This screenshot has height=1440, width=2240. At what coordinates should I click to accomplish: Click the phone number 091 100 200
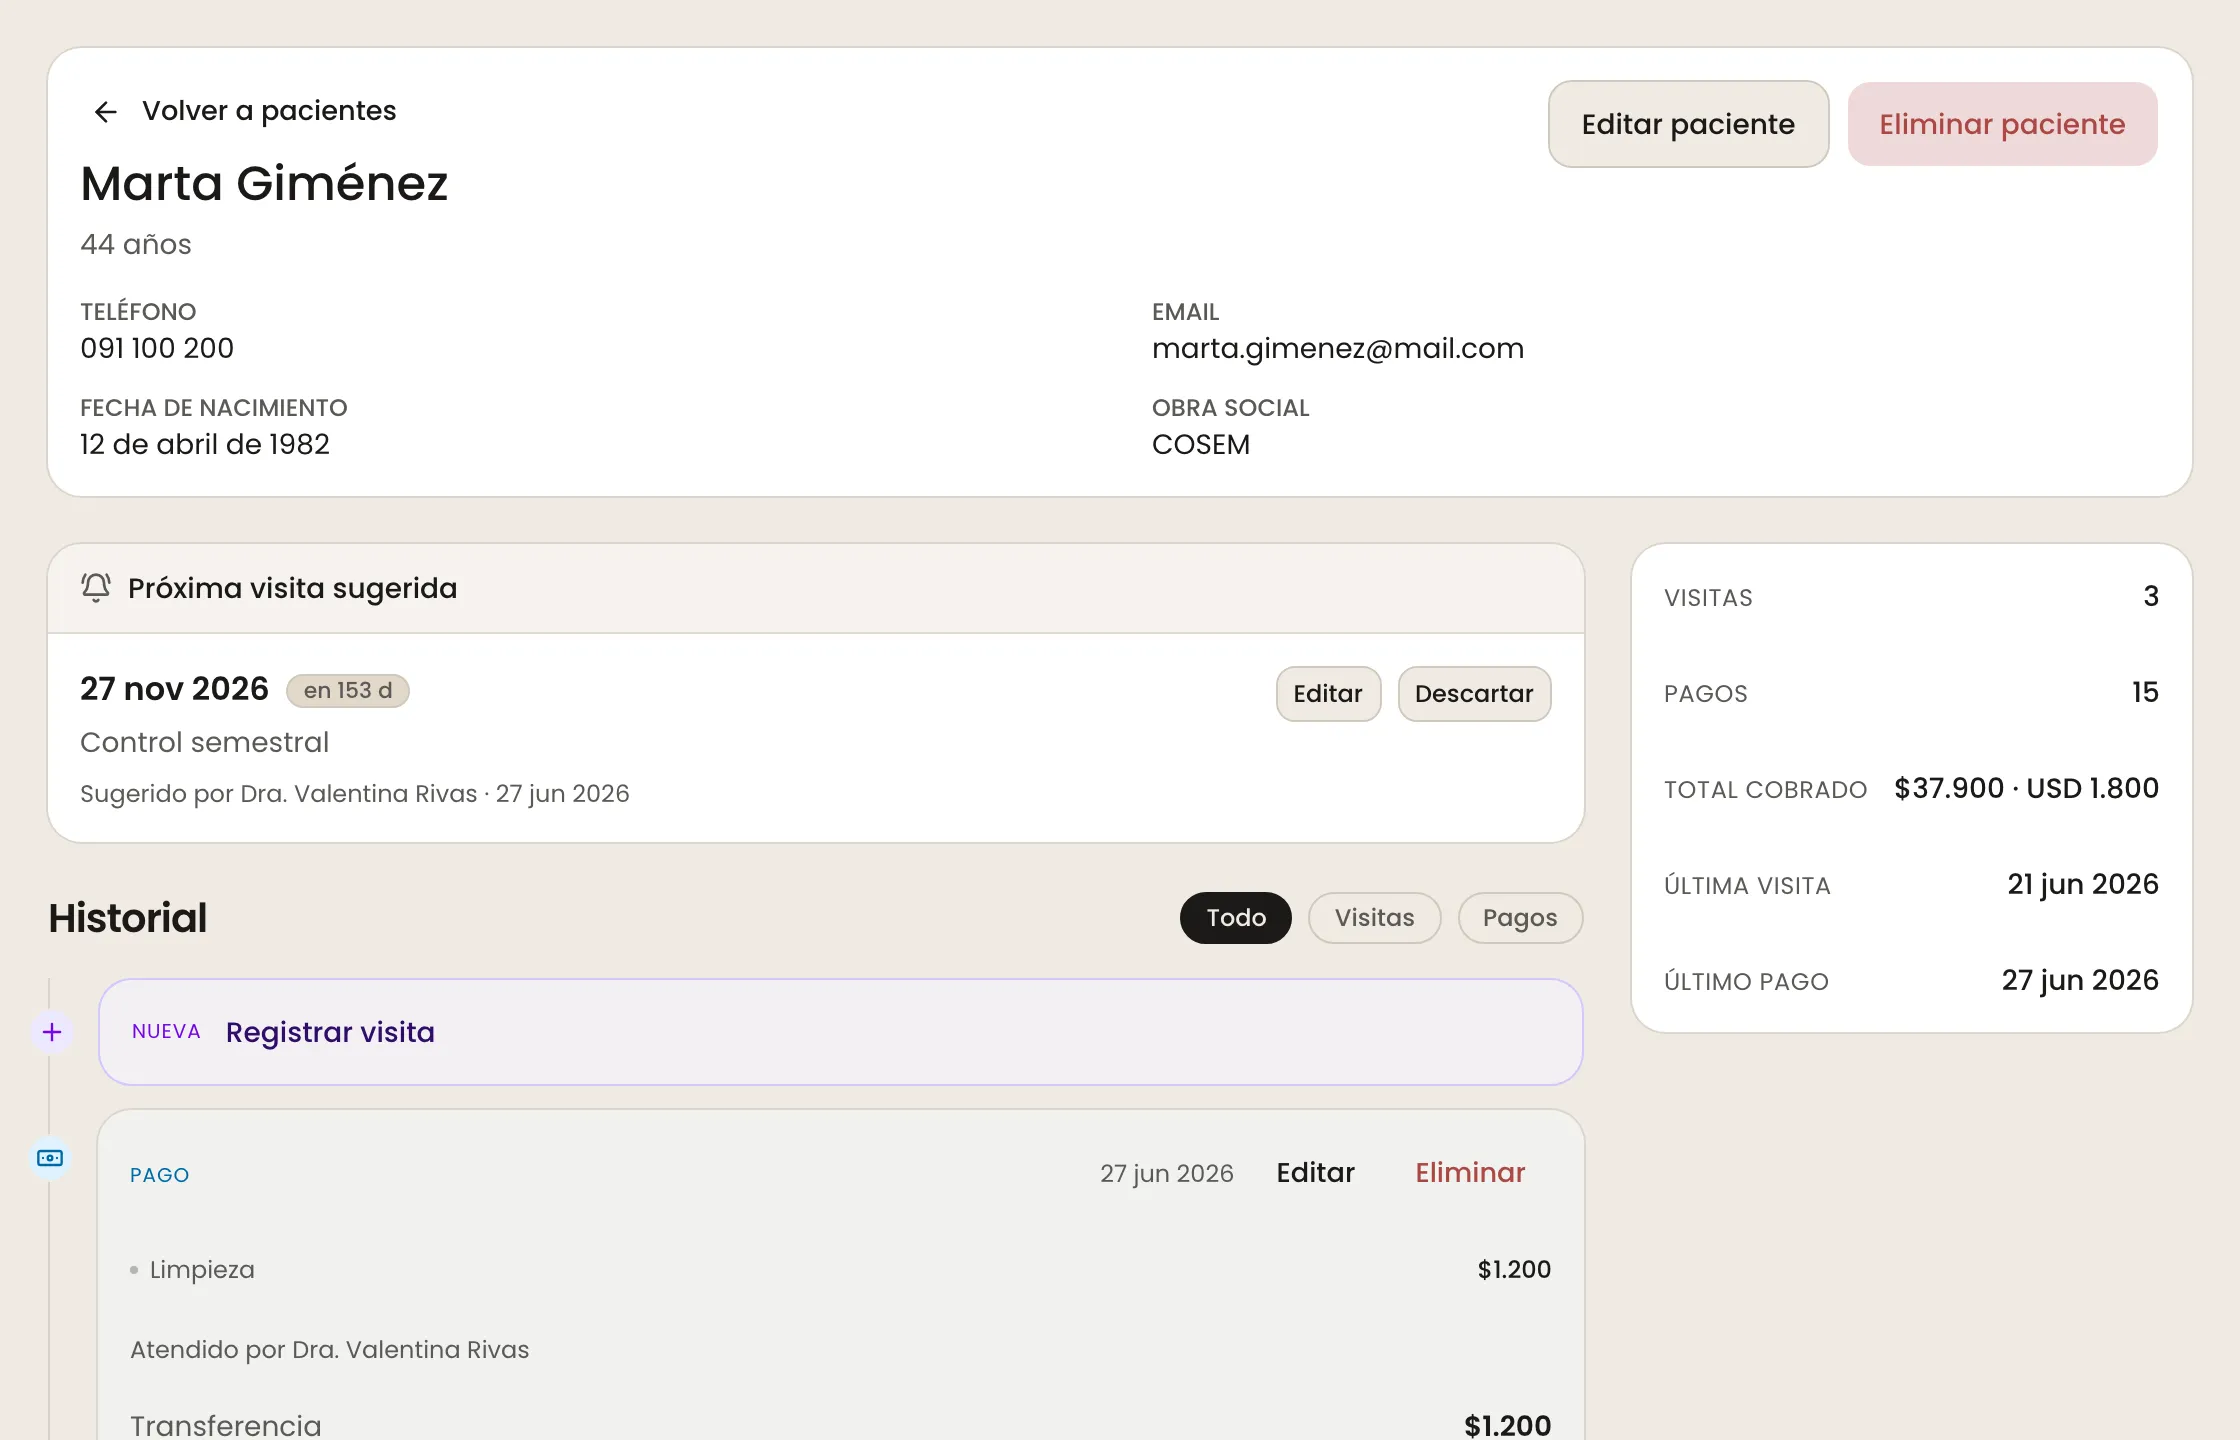[x=157, y=348]
